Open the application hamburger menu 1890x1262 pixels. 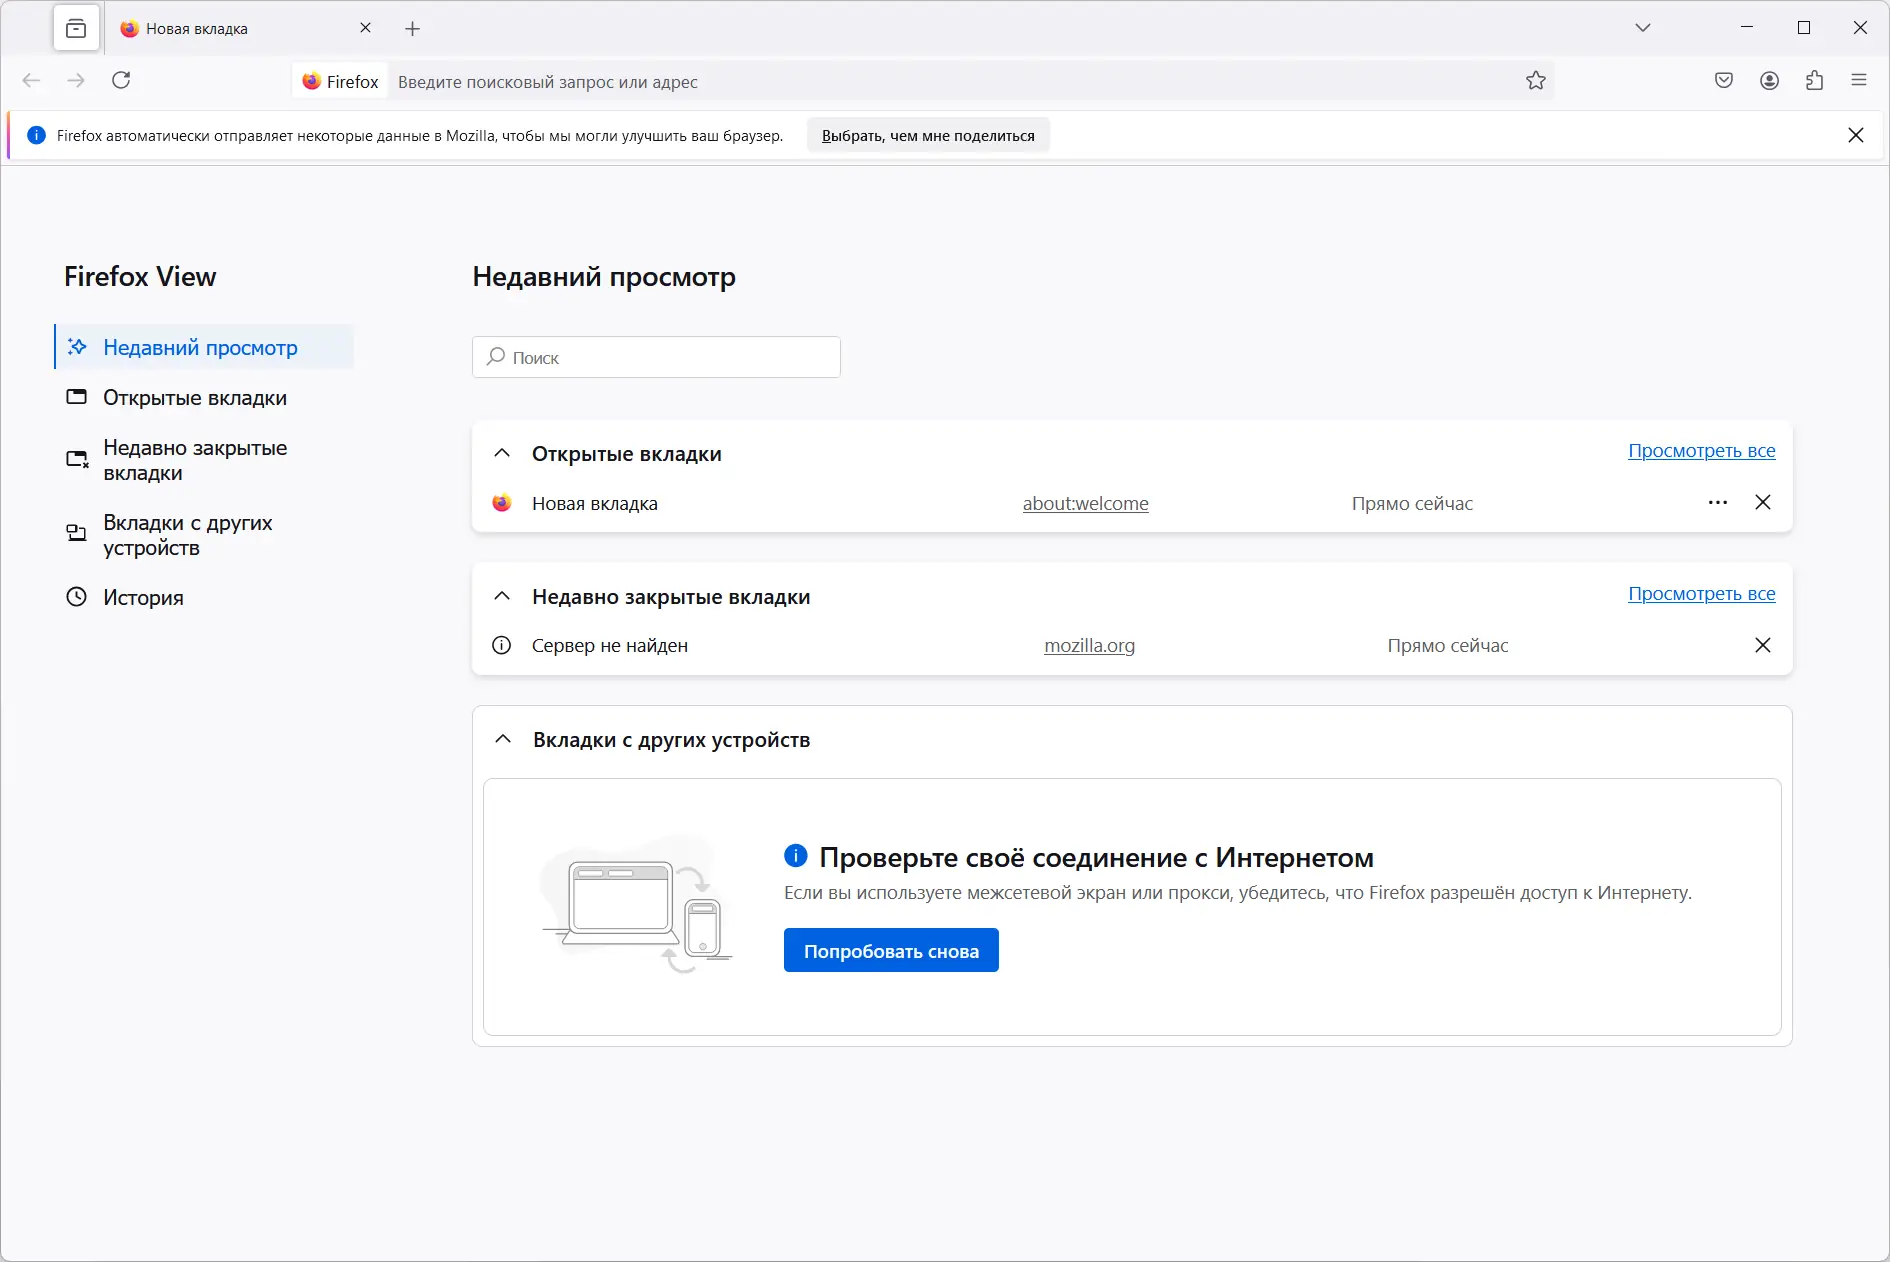point(1859,81)
